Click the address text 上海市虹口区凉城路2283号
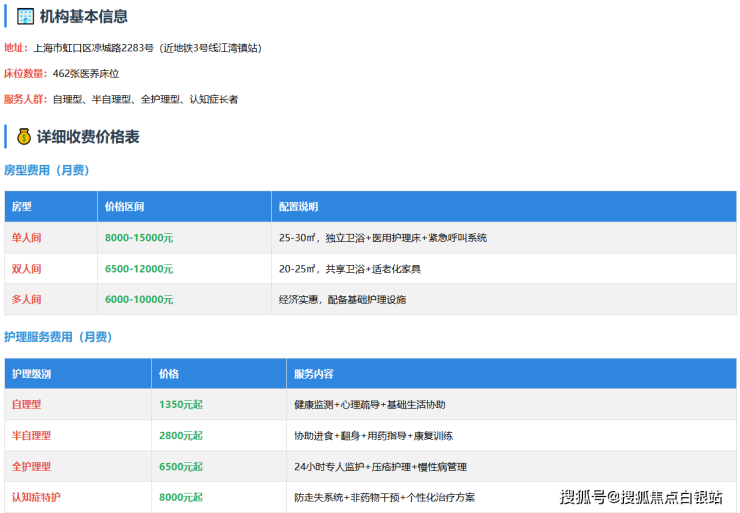Image resolution: width=740 pixels, height=513 pixels. [x=93, y=47]
